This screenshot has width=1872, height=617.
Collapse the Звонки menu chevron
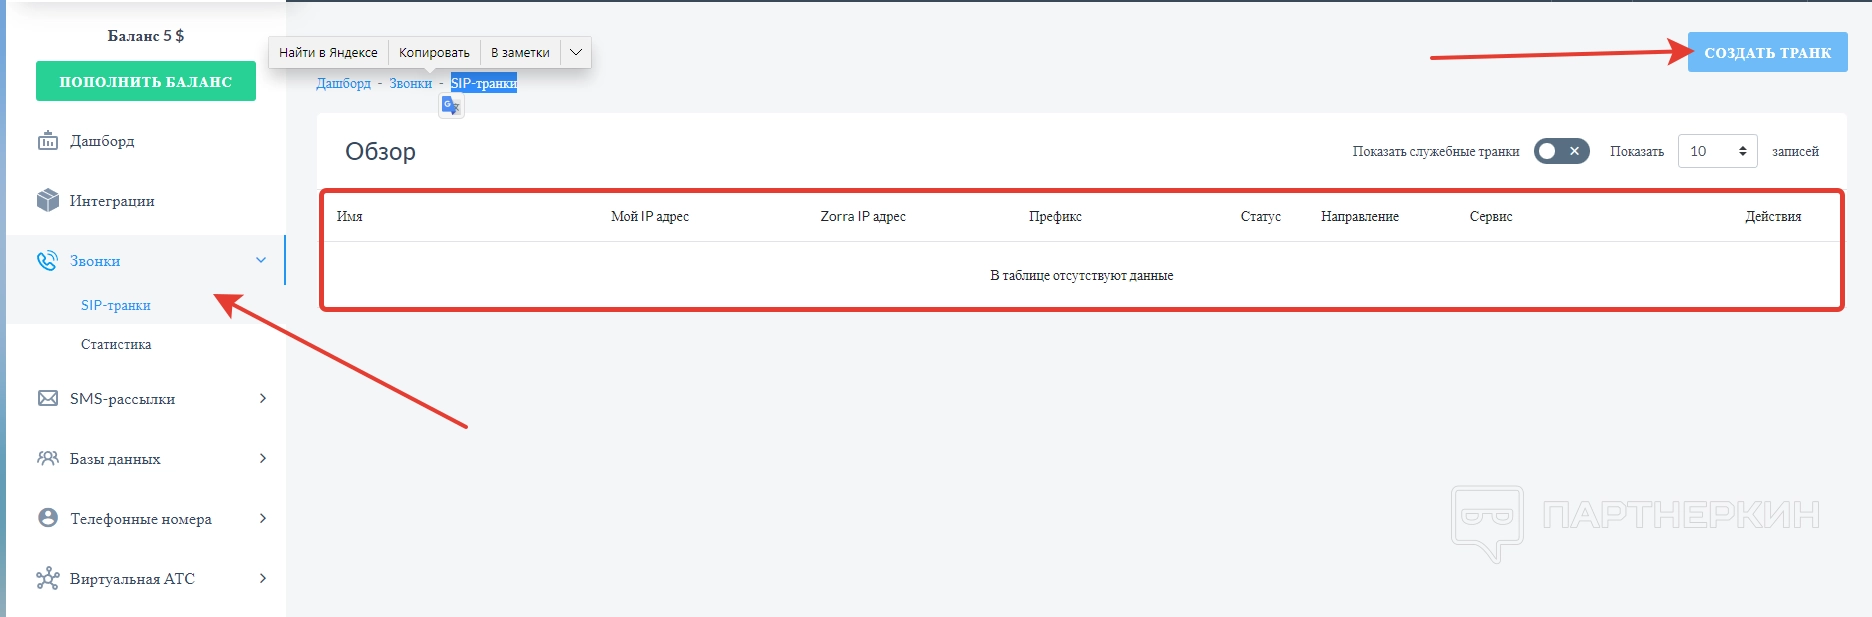pos(261,261)
